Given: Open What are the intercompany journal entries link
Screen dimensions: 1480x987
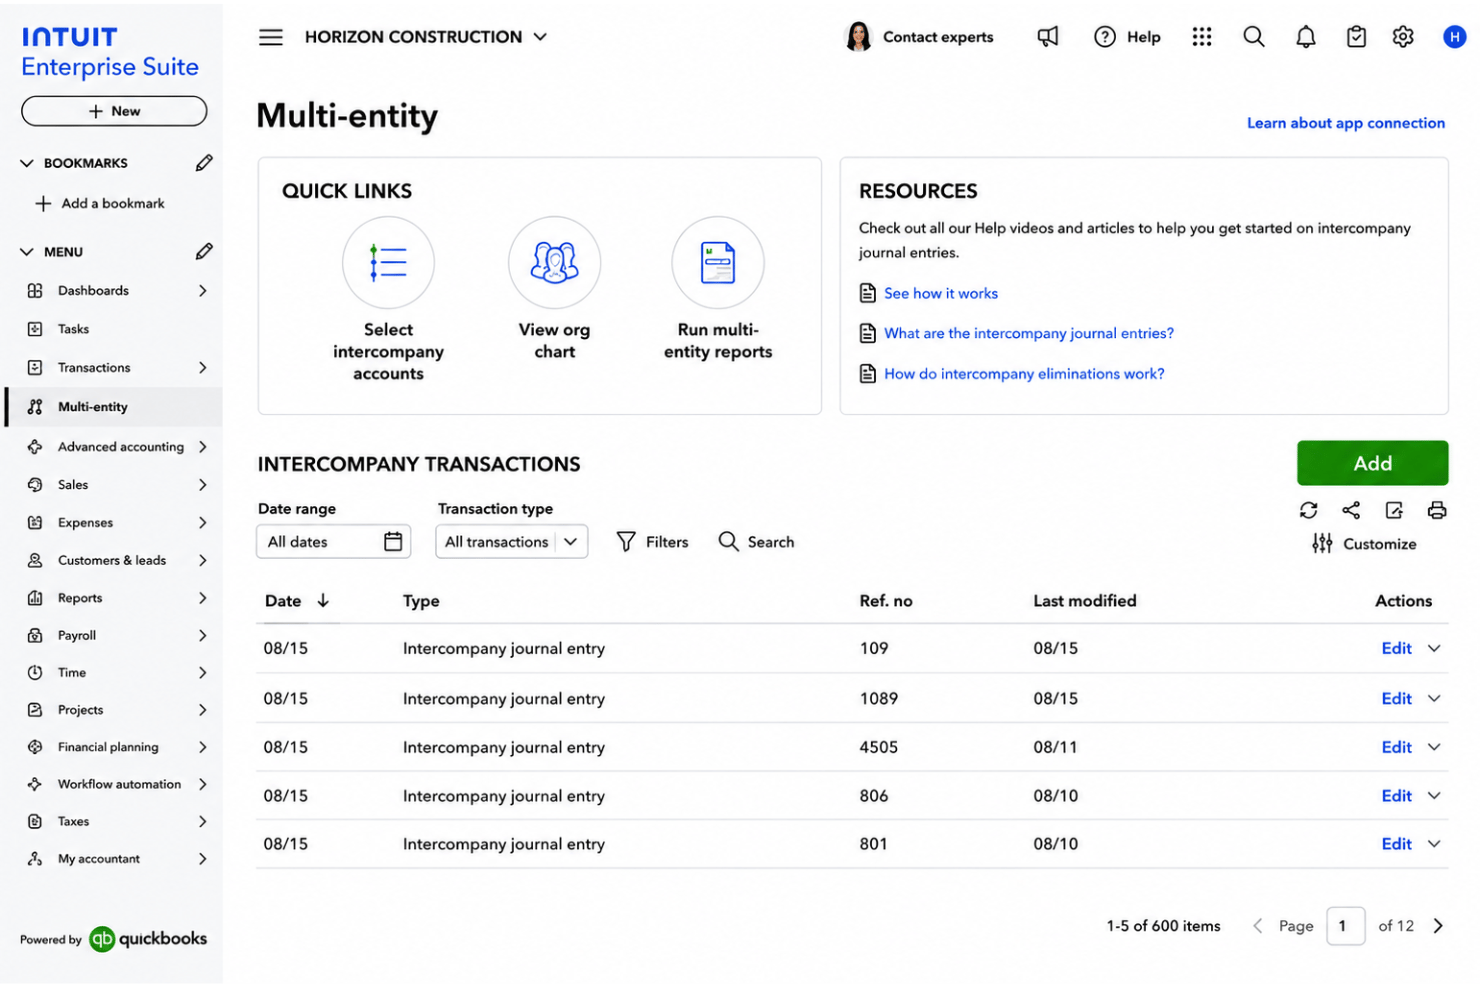Looking at the screenshot, I should 1028,334.
